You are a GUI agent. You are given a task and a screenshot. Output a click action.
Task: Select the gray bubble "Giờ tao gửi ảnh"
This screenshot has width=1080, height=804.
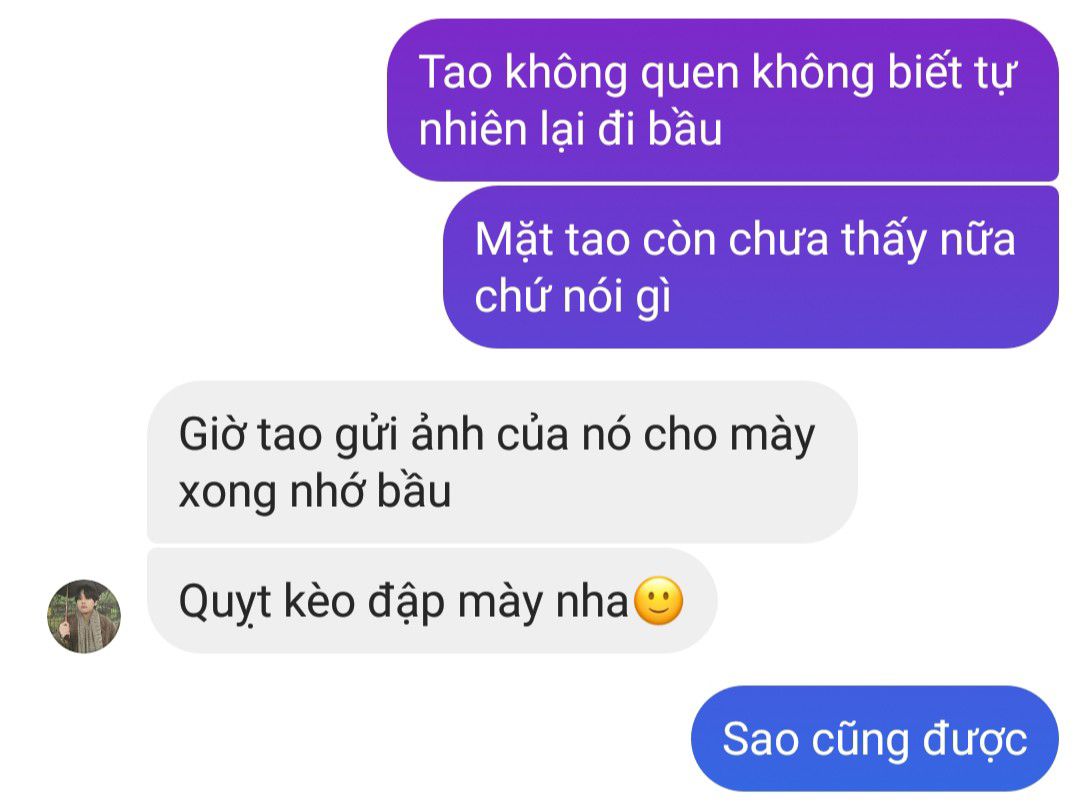502,462
